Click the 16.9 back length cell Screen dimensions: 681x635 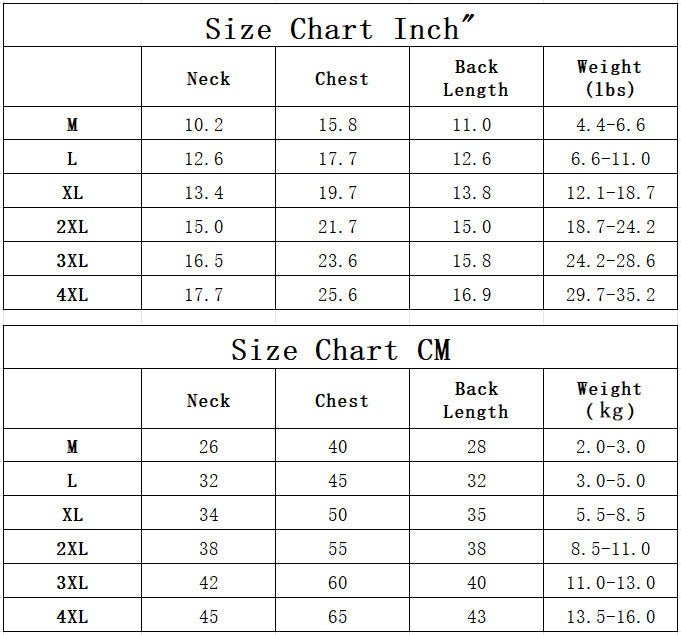coord(472,294)
